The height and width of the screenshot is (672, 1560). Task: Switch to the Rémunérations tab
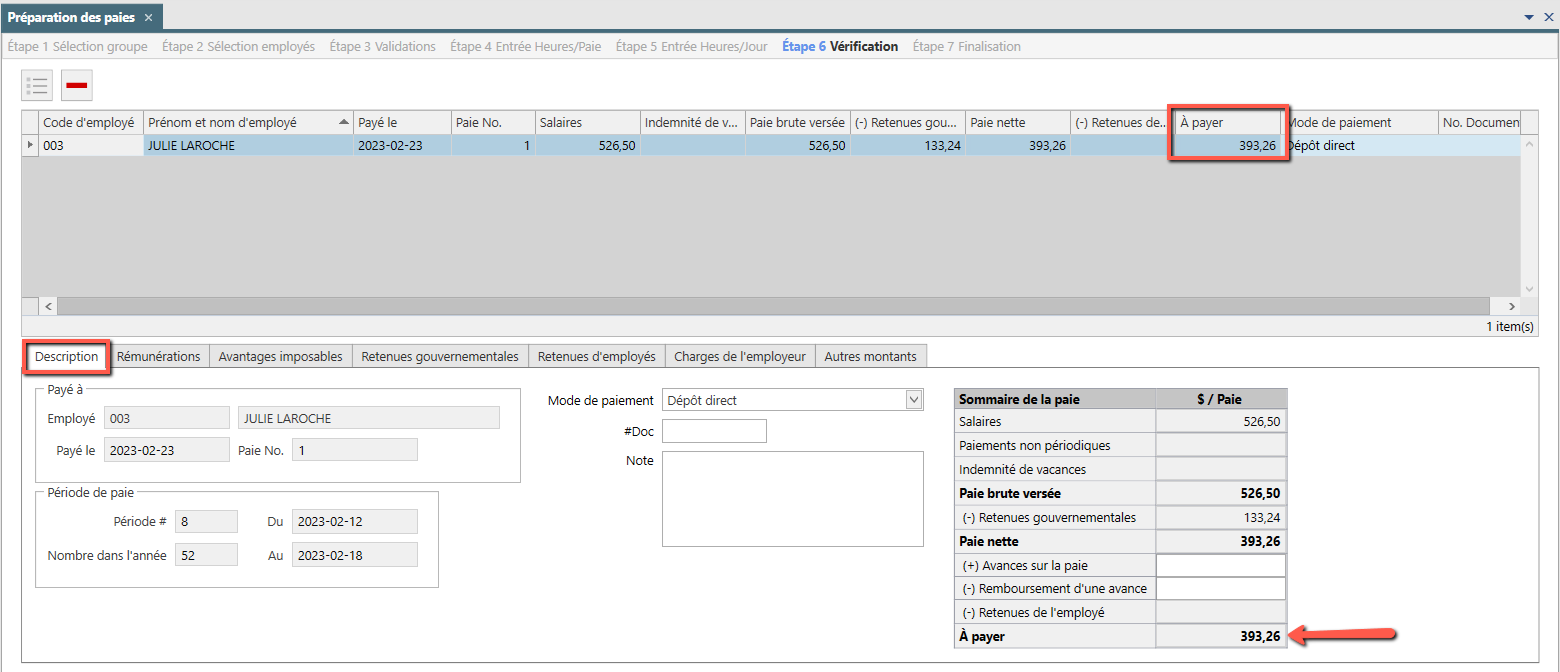pos(158,356)
